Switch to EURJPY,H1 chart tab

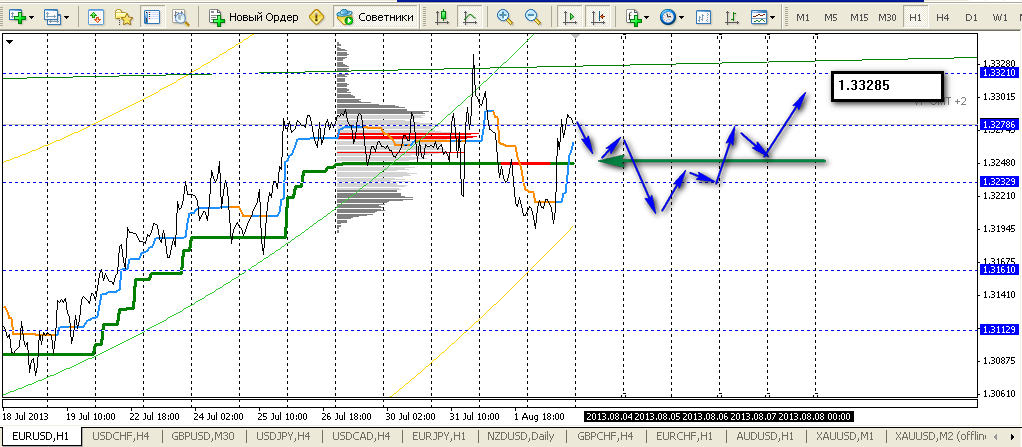(440, 435)
